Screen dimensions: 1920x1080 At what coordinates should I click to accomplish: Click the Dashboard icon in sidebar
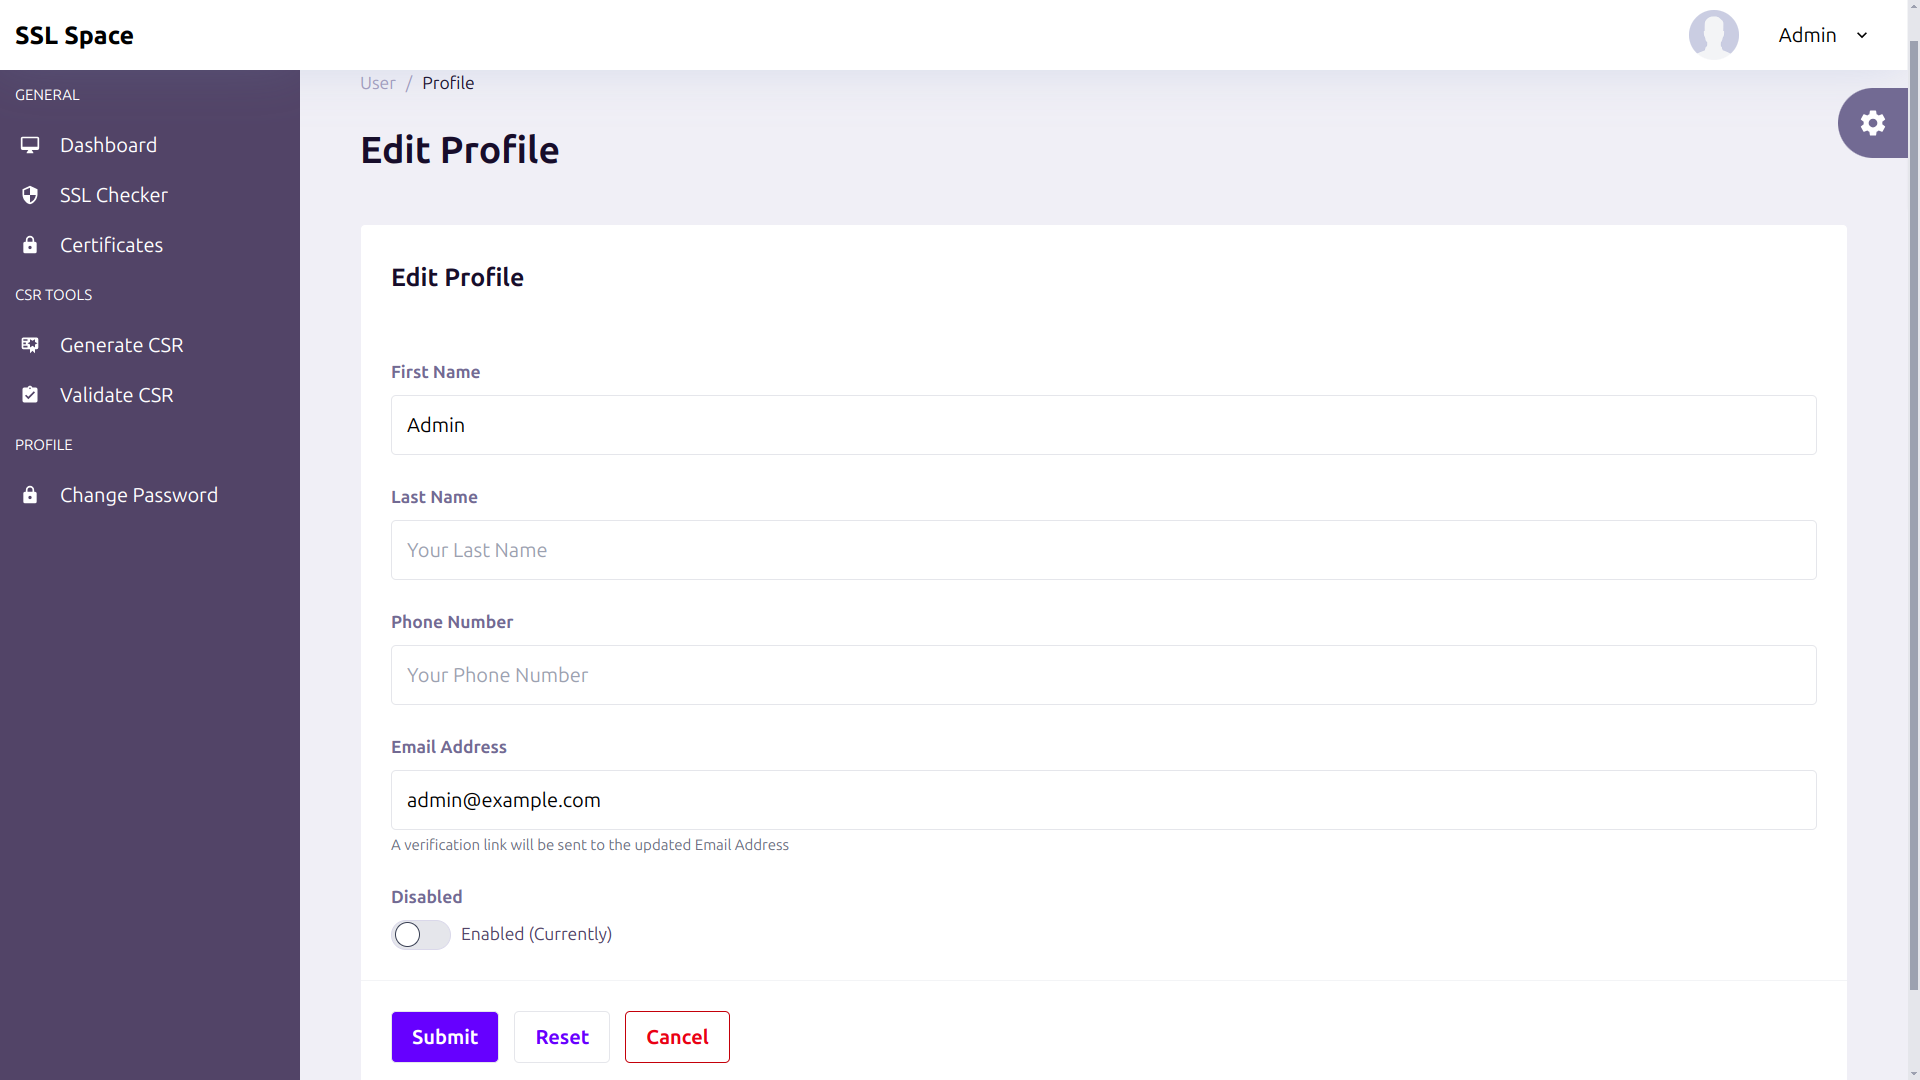pyautogui.click(x=28, y=145)
